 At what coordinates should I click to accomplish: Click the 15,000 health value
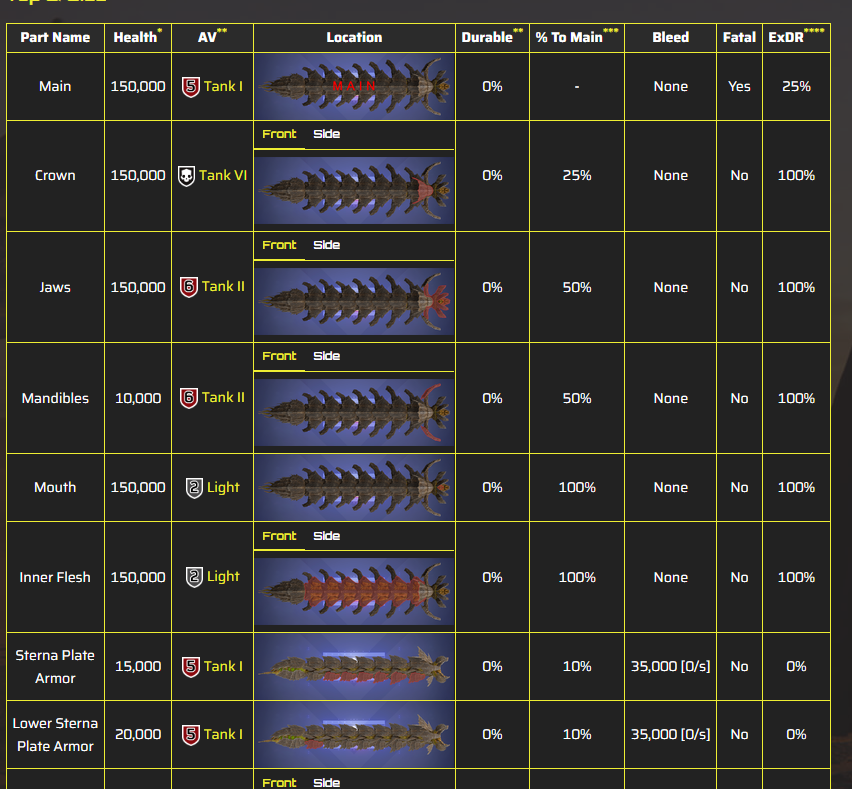[x=138, y=667]
